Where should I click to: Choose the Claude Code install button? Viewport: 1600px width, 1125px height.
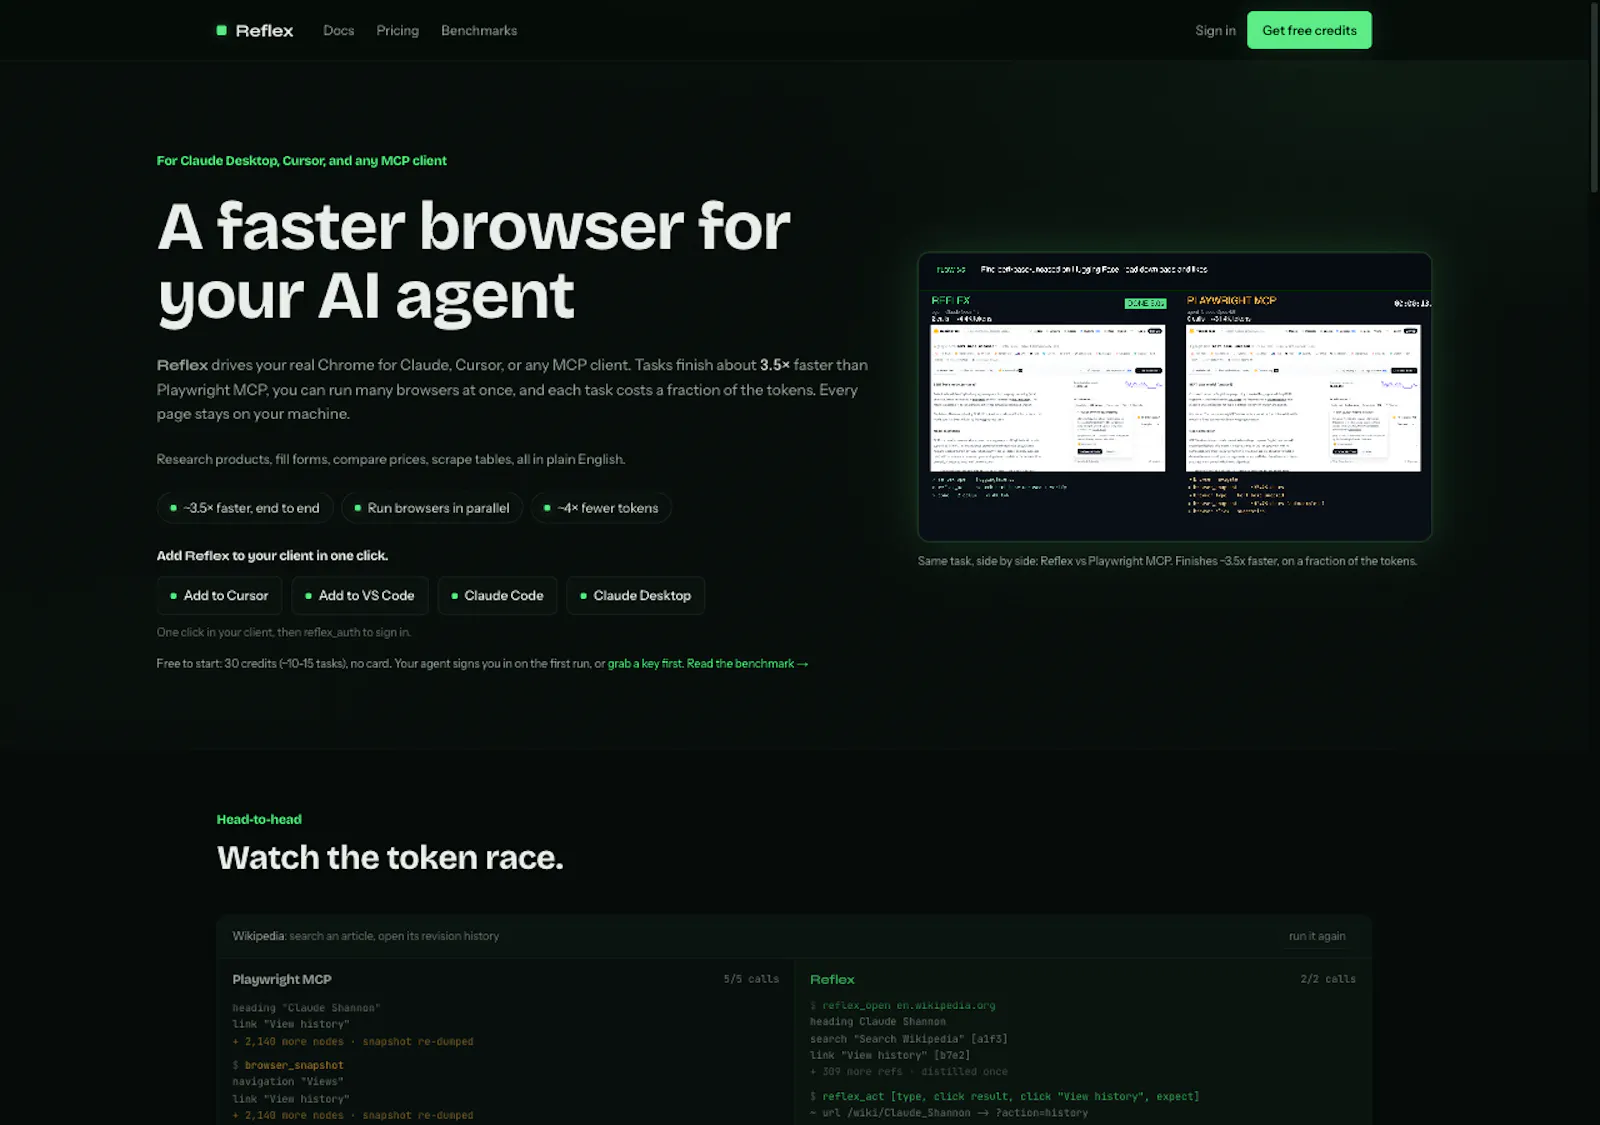click(x=497, y=596)
